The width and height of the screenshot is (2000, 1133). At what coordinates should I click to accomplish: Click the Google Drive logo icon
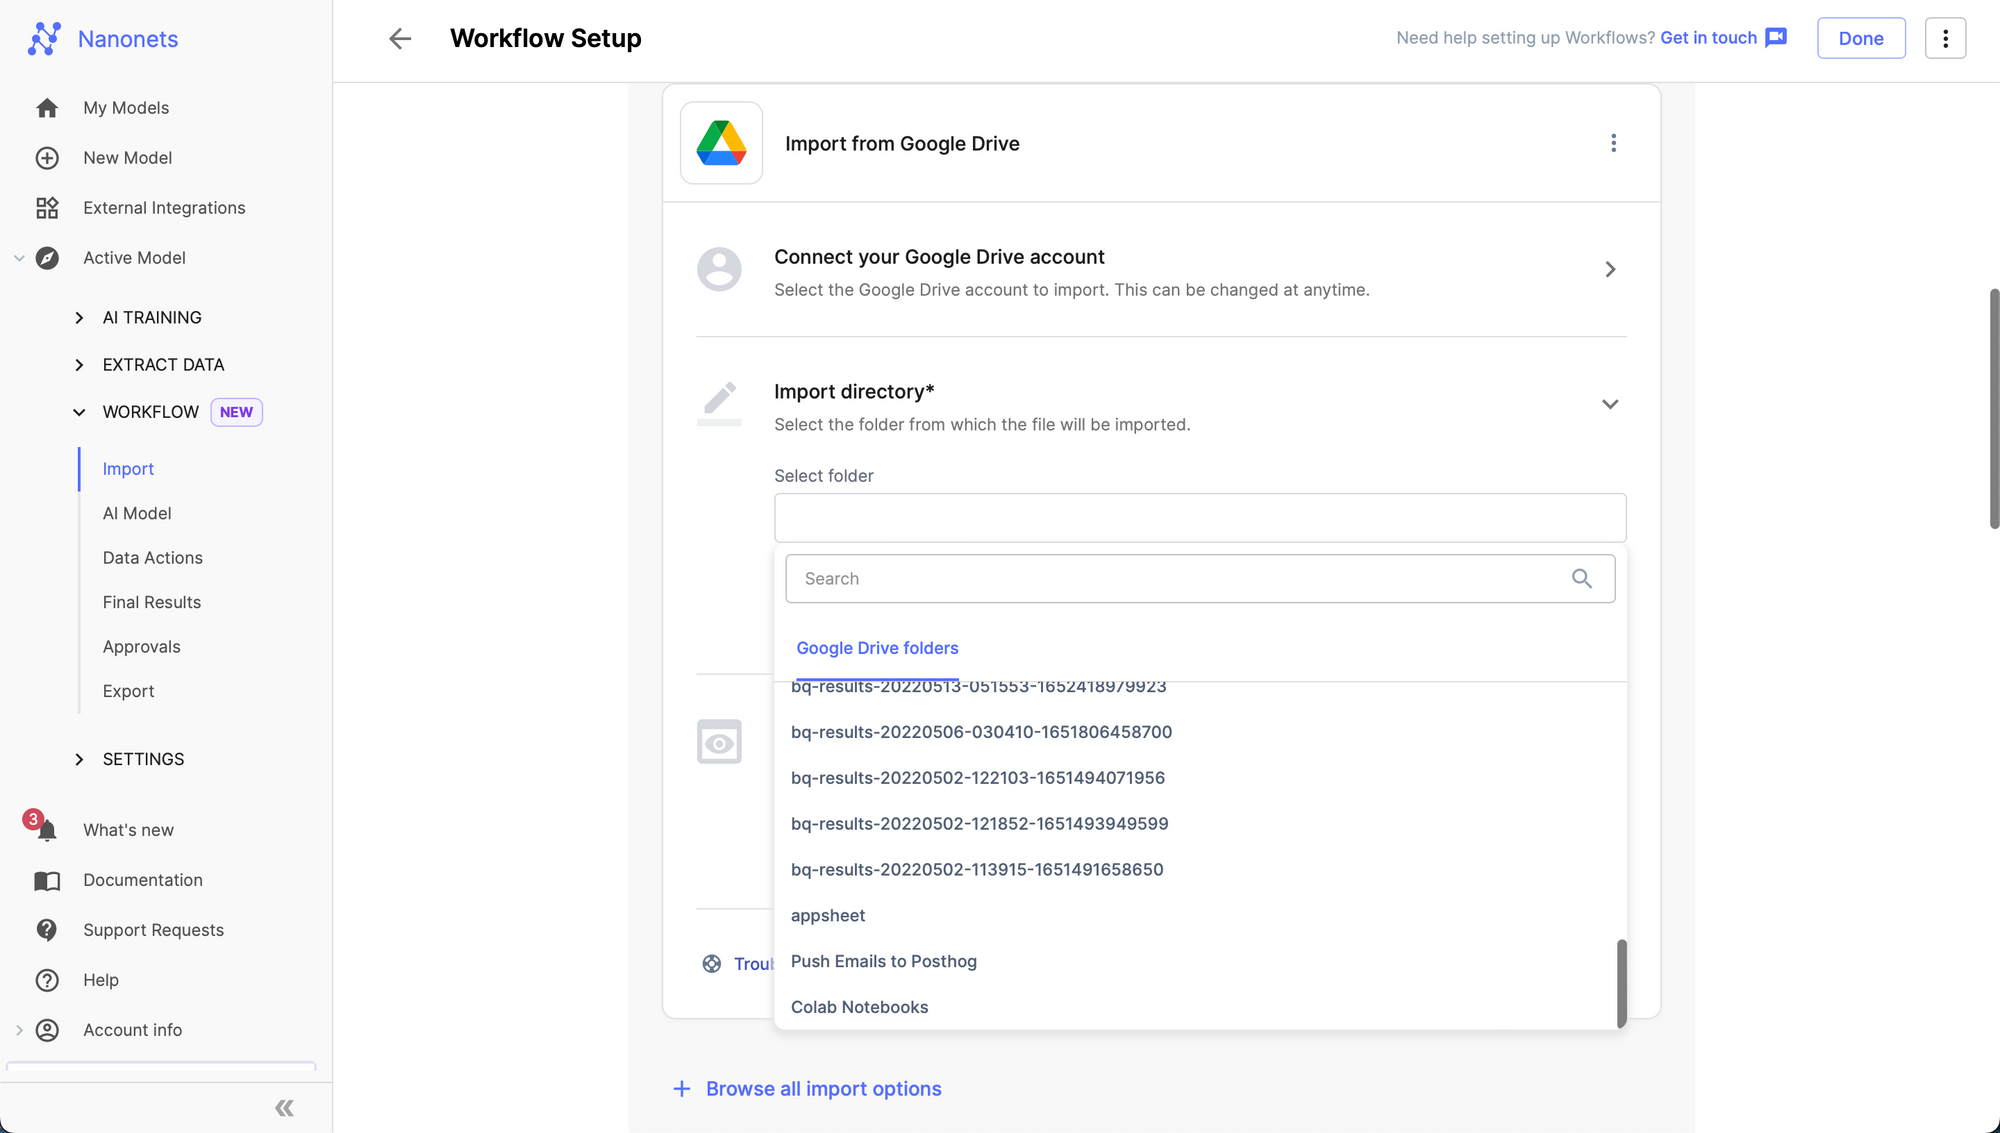click(x=721, y=143)
